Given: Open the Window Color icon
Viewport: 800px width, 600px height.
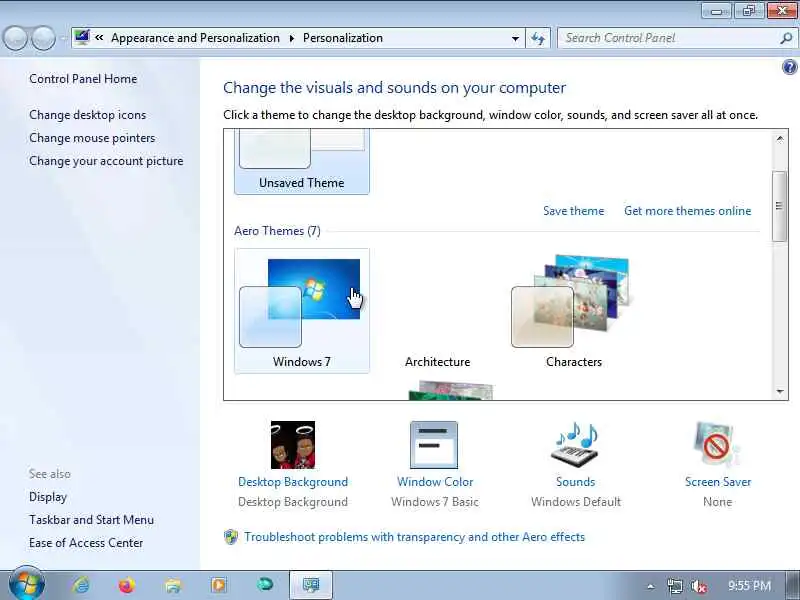Looking at the screenshot, I should tap(434, 444).
